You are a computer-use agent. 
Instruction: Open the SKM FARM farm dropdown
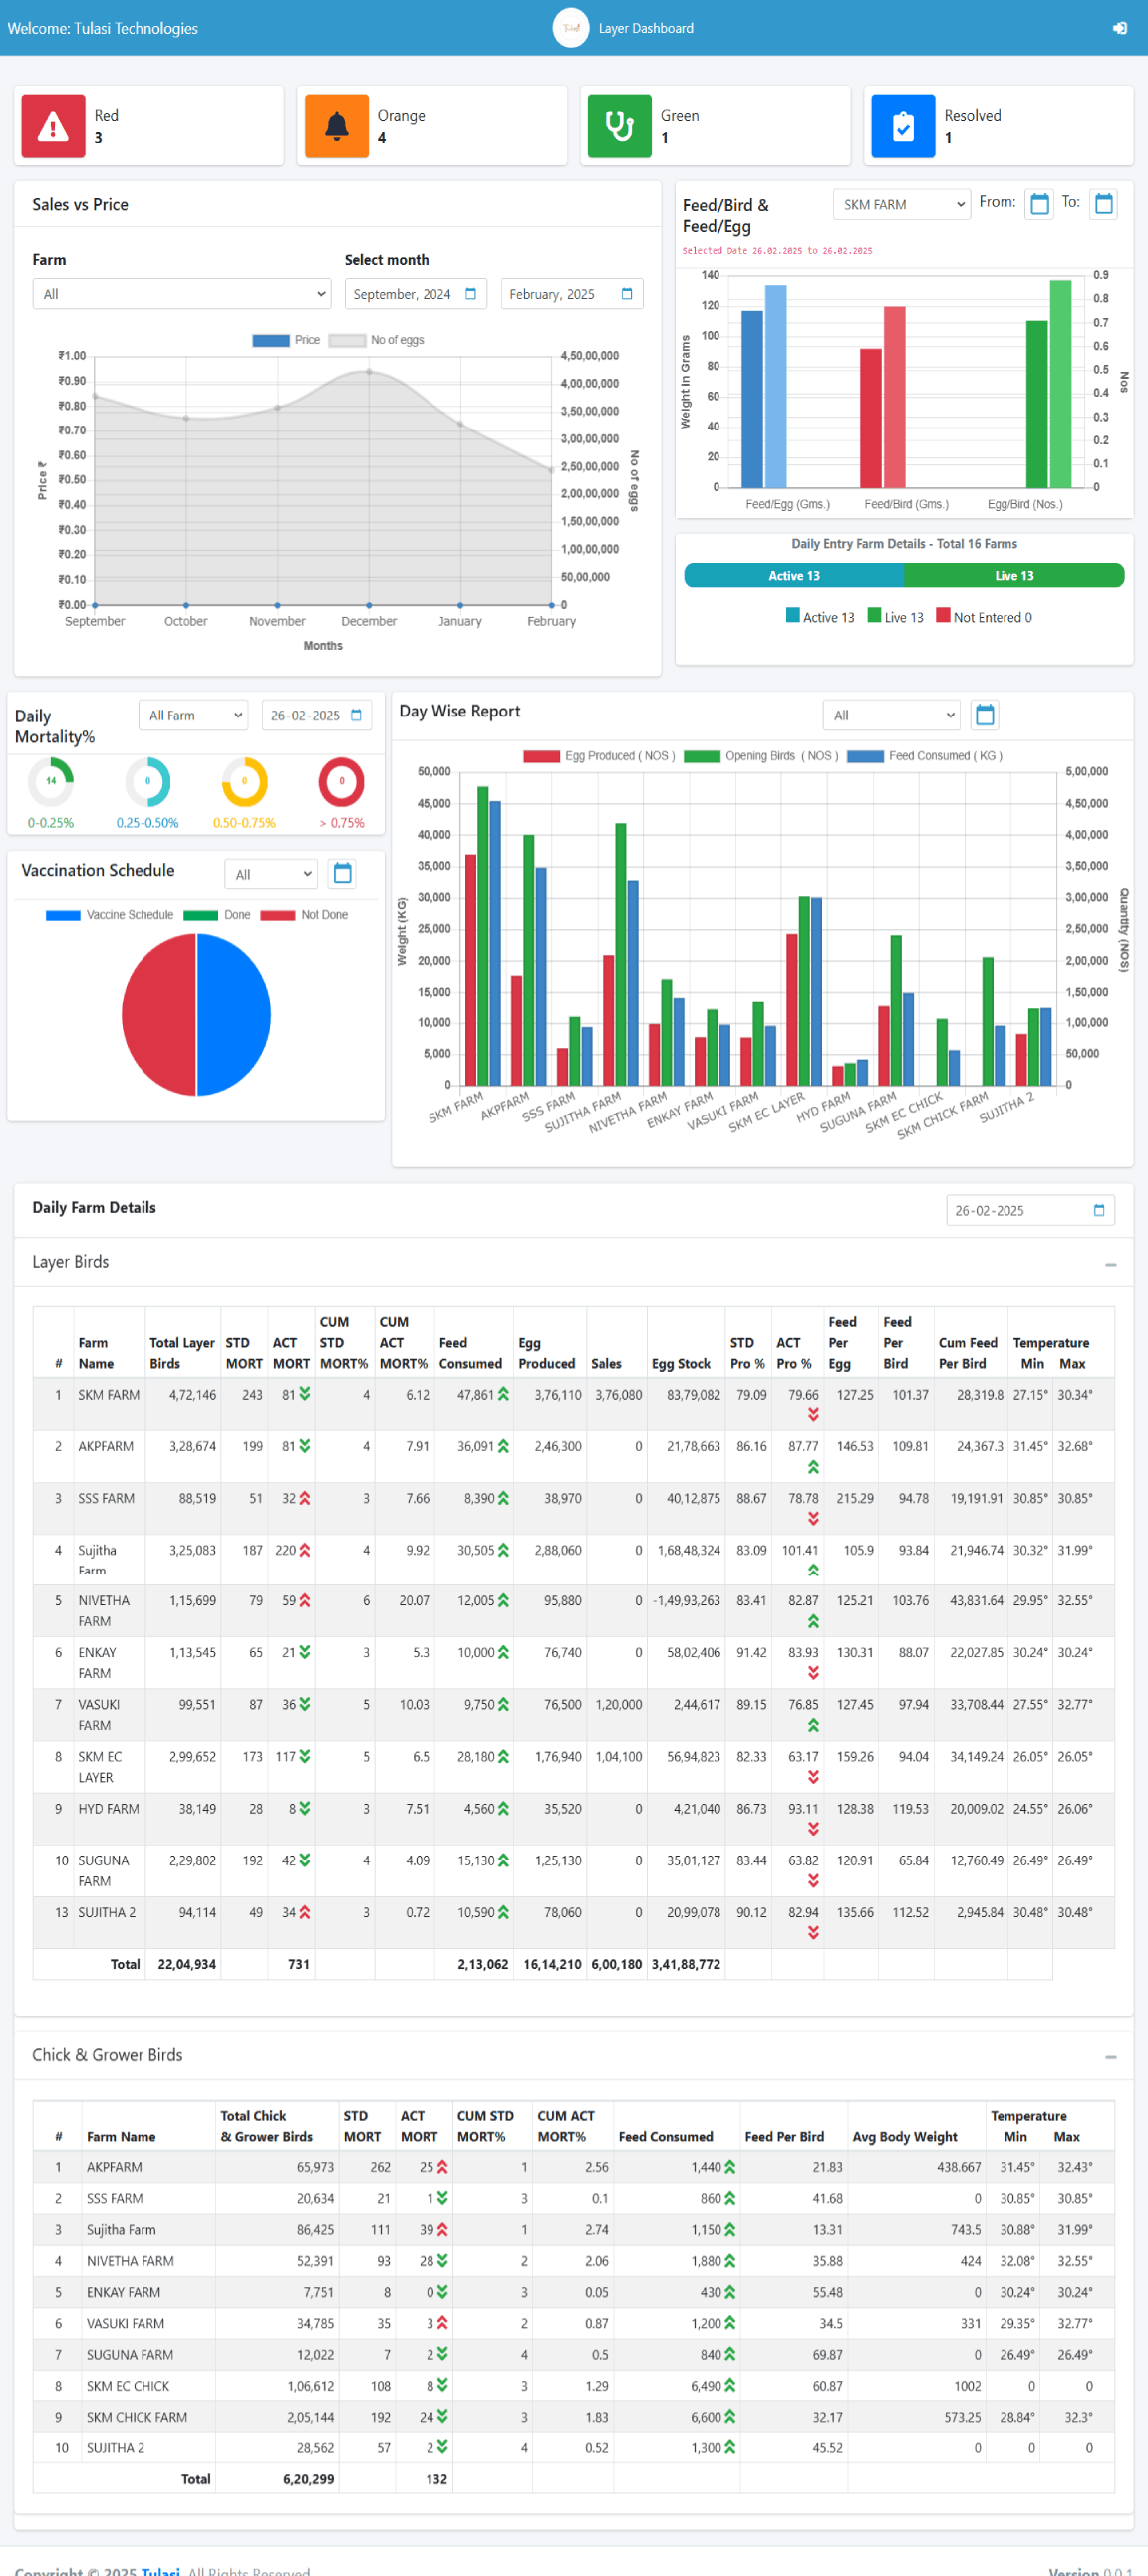[x=901, y=204]
